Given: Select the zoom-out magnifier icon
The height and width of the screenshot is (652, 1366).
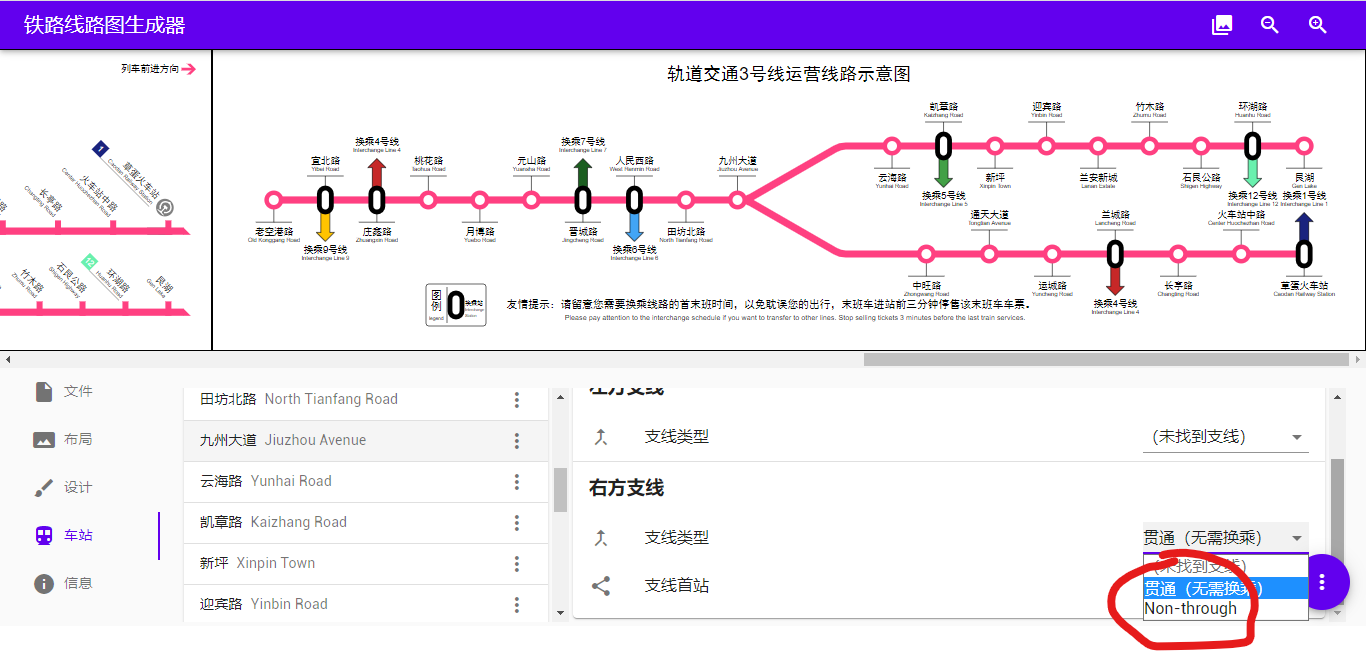Looking at the screenshot, I should pyautogui.click(x=1269, y=25).
